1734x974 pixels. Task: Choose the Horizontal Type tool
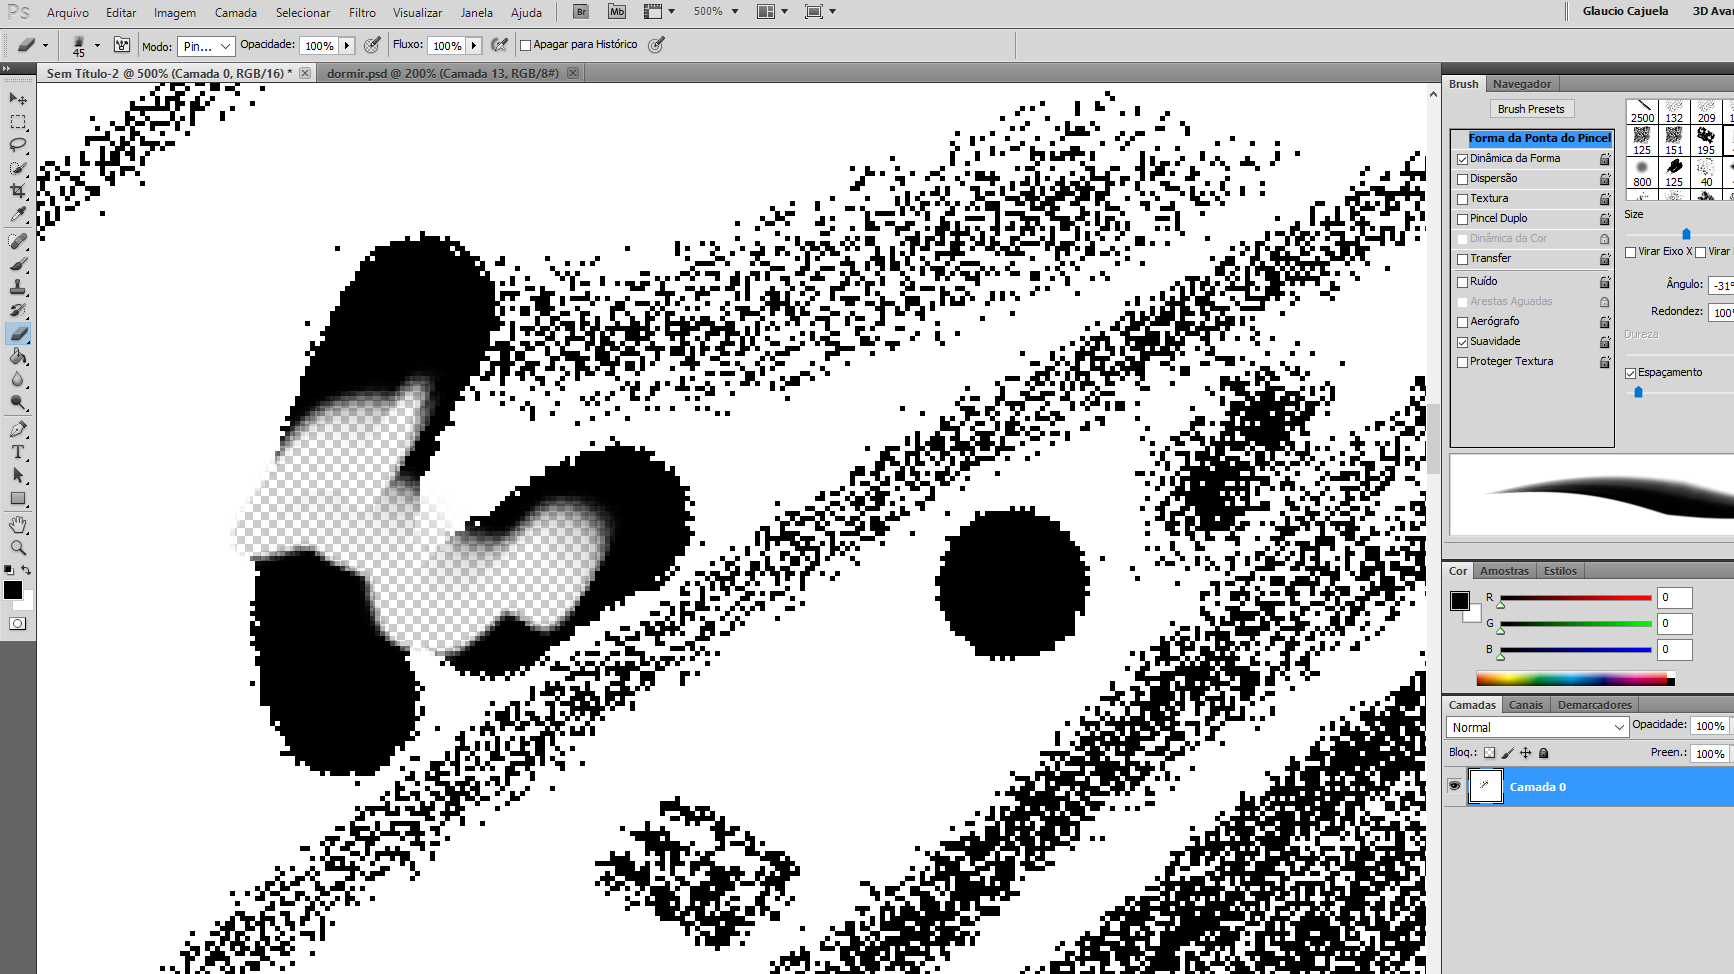pos(17,451)
